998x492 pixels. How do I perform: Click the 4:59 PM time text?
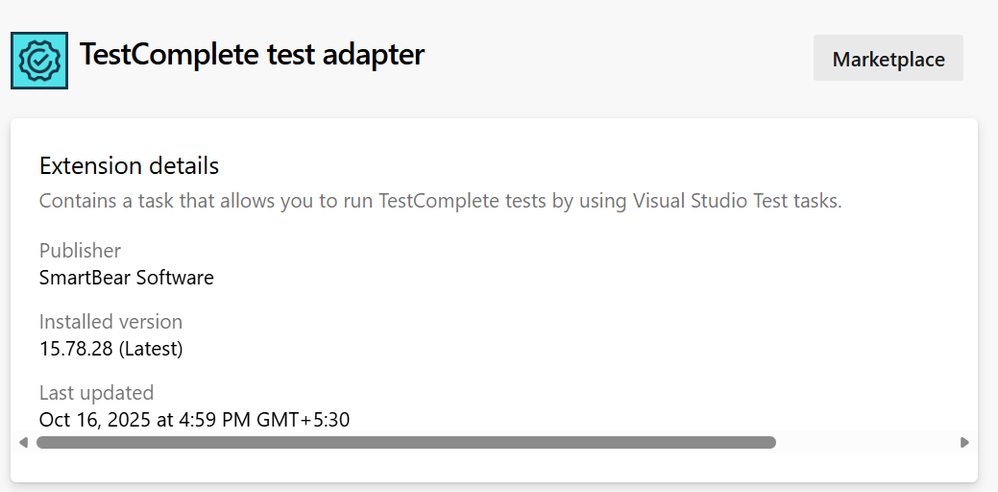[213, 419]
